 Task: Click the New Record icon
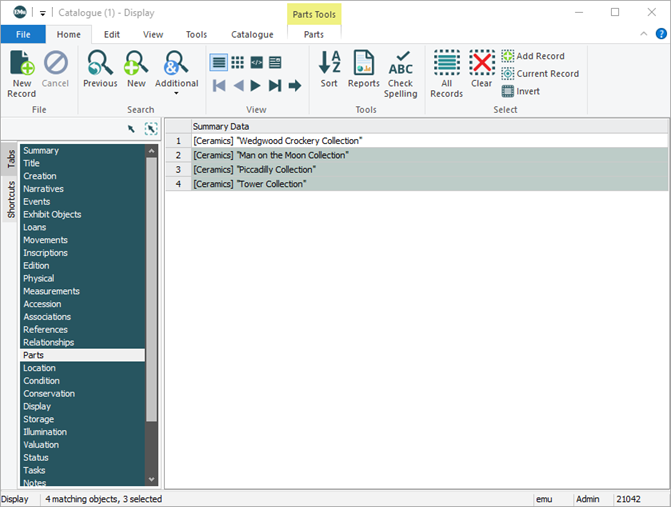(21, 71)
